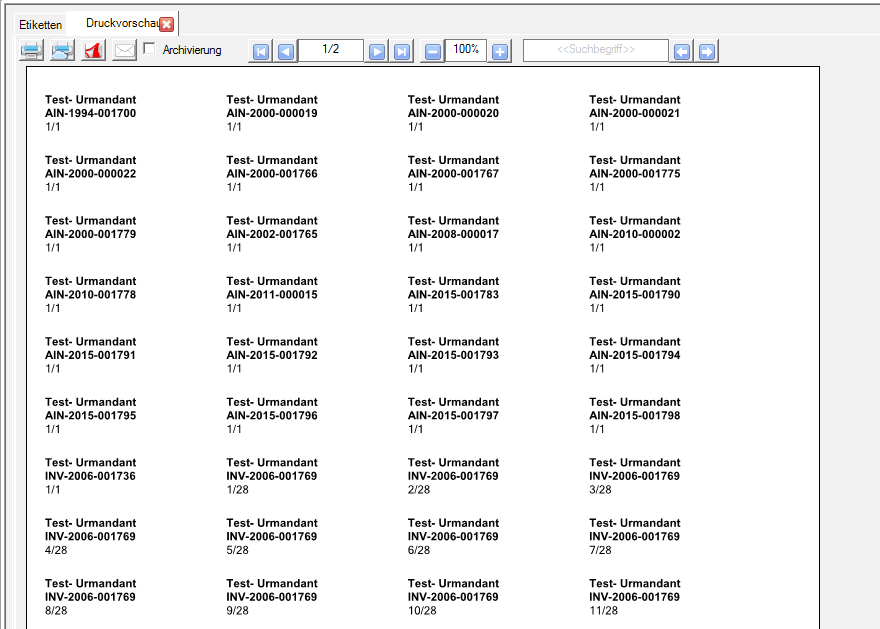The height and width of the screenshot is (629, 880).
Task: Jump to the first page
Action: 261,52
